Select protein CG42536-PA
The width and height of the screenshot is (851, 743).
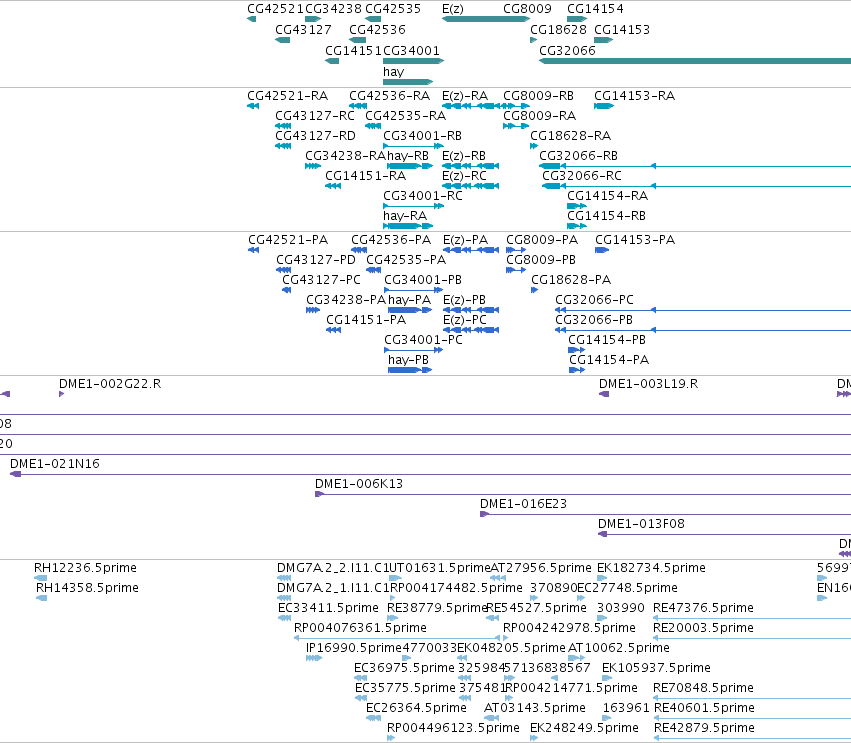(x=391, y=240)
